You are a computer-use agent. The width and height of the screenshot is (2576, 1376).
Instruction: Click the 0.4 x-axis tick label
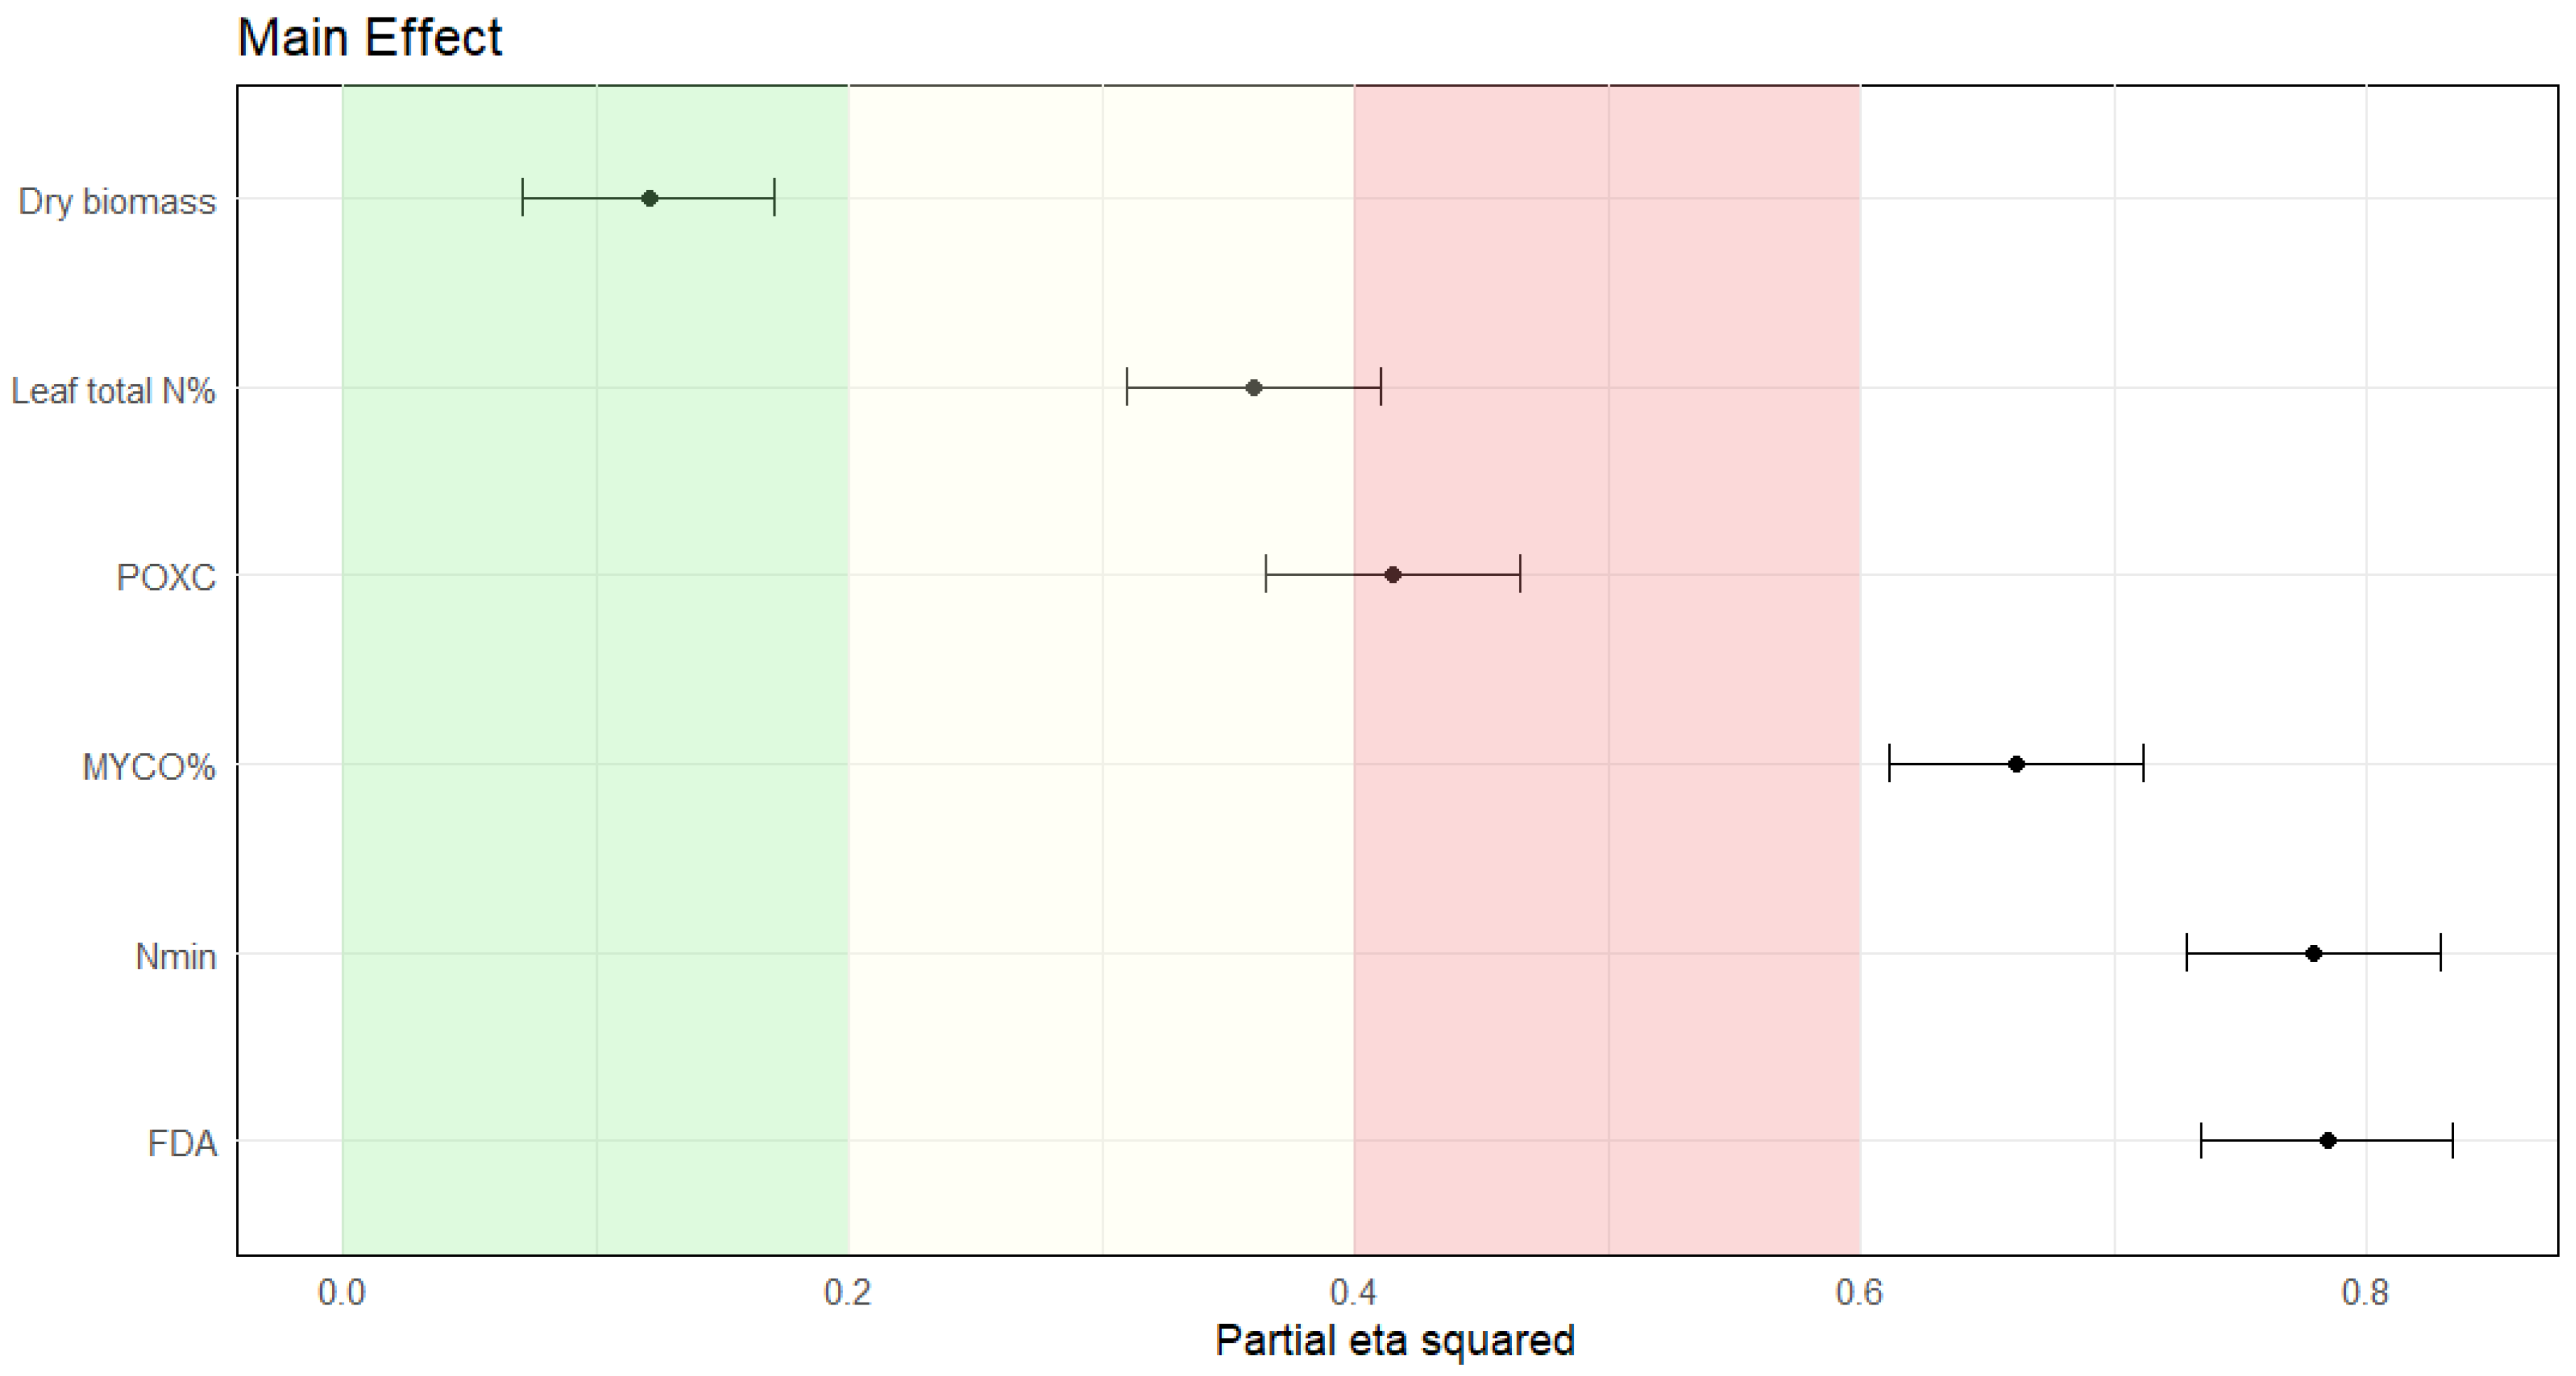tap(1354, 1293)
